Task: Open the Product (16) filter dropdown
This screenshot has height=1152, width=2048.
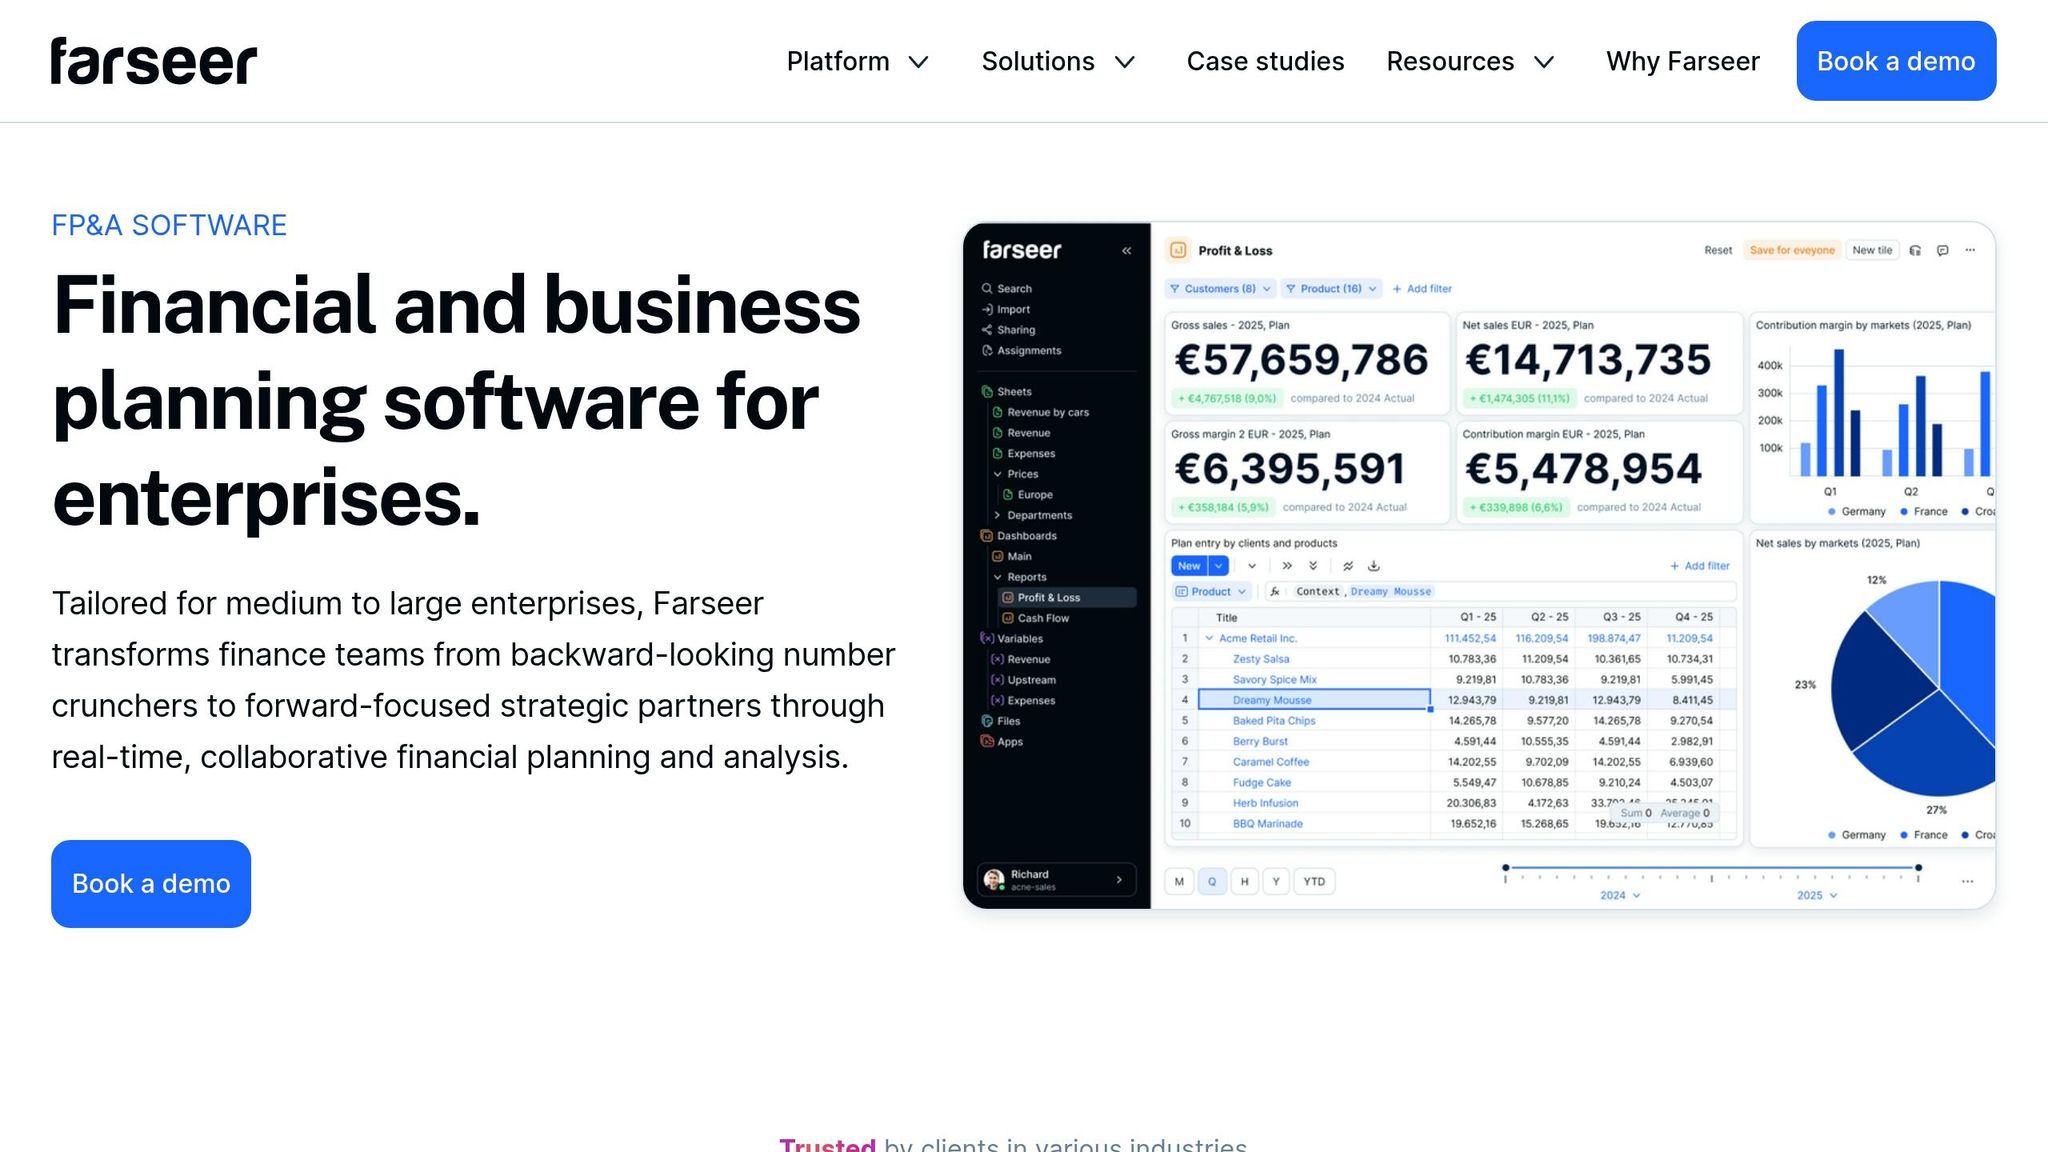Action: click(1332, 289)
